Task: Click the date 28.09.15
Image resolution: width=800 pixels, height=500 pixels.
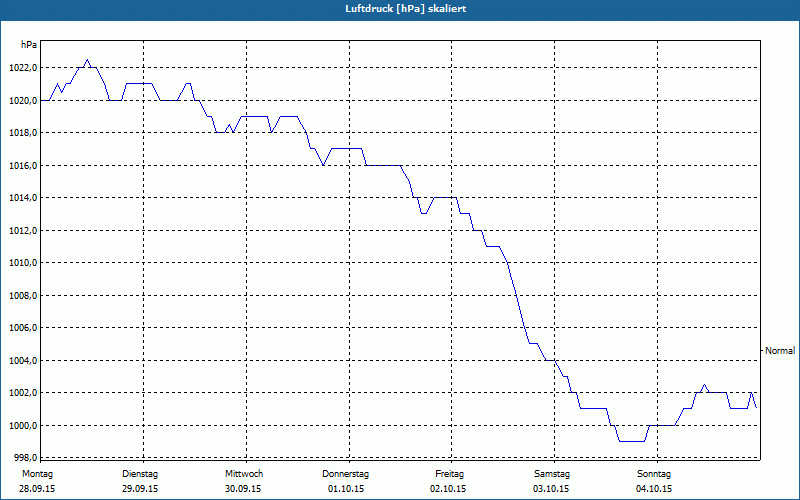Action: (37, 489)
